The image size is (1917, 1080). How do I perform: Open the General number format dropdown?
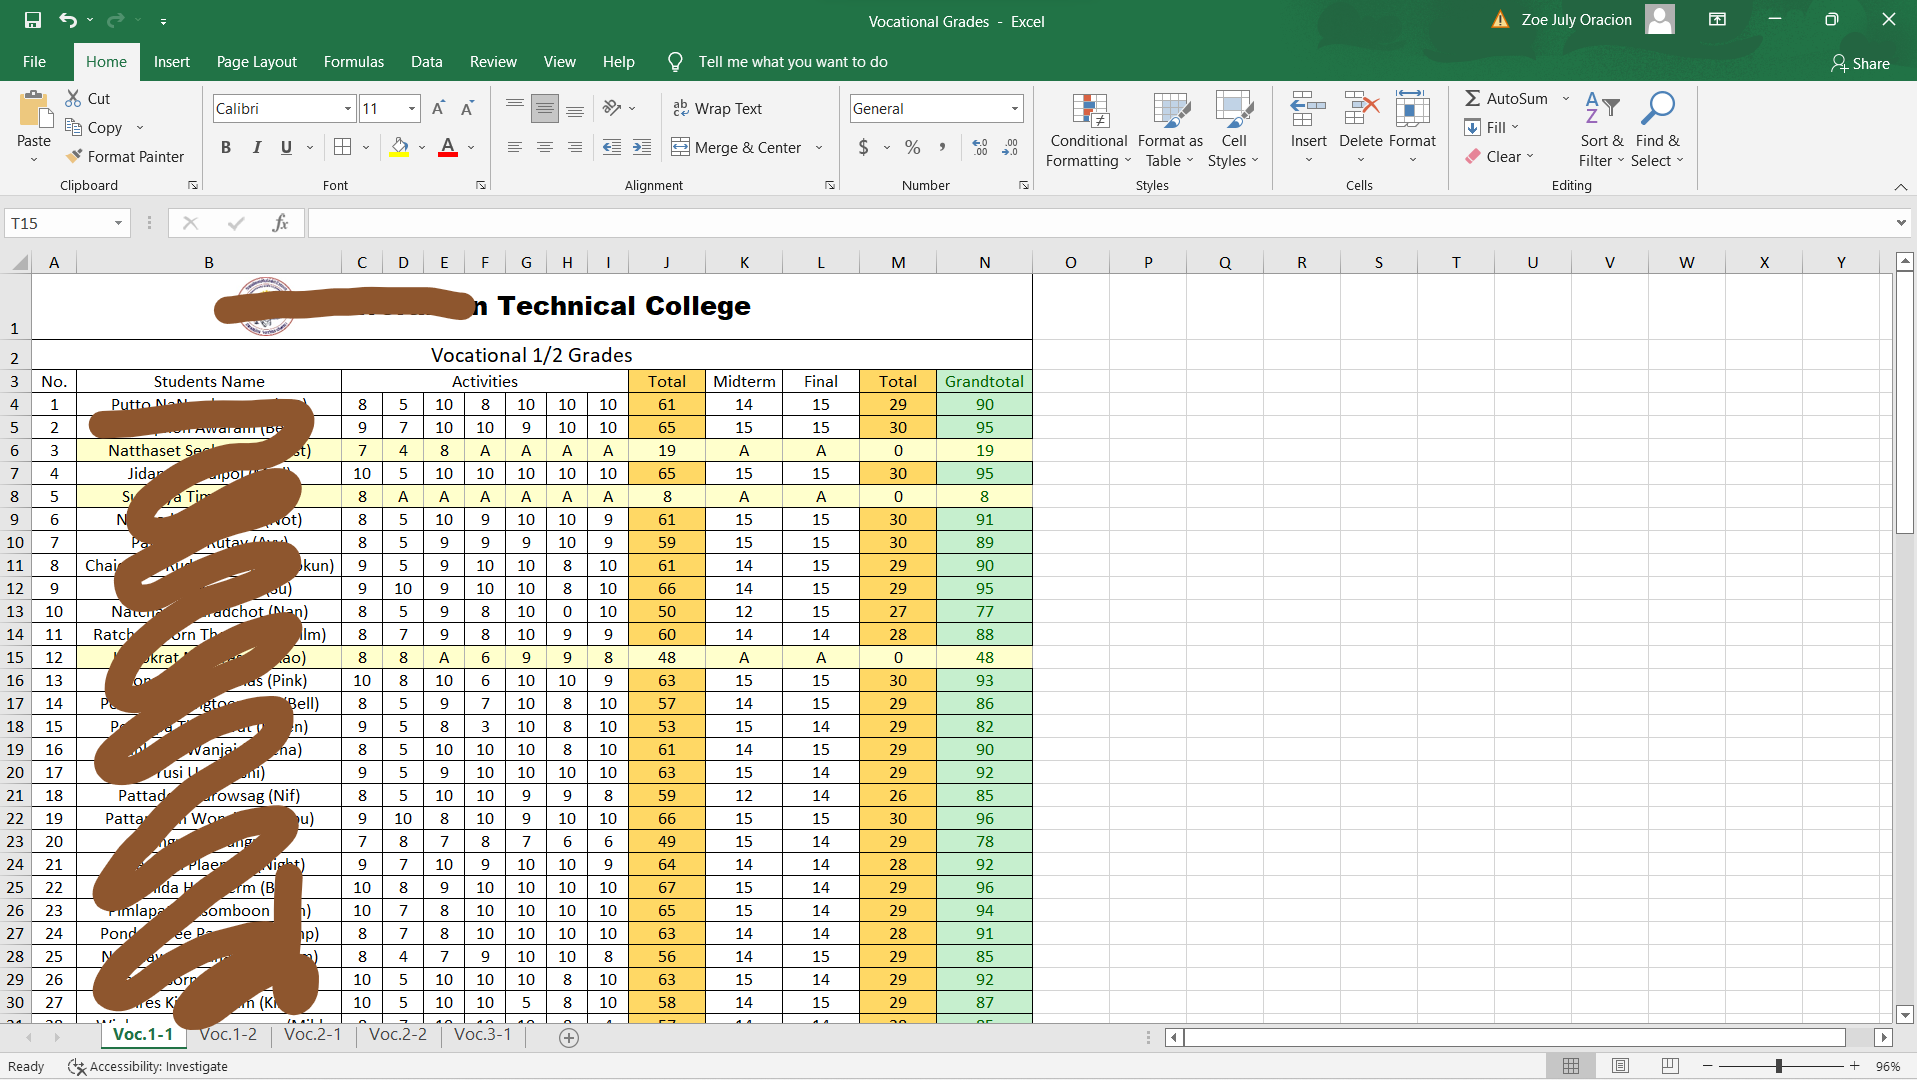[1015, 108]
